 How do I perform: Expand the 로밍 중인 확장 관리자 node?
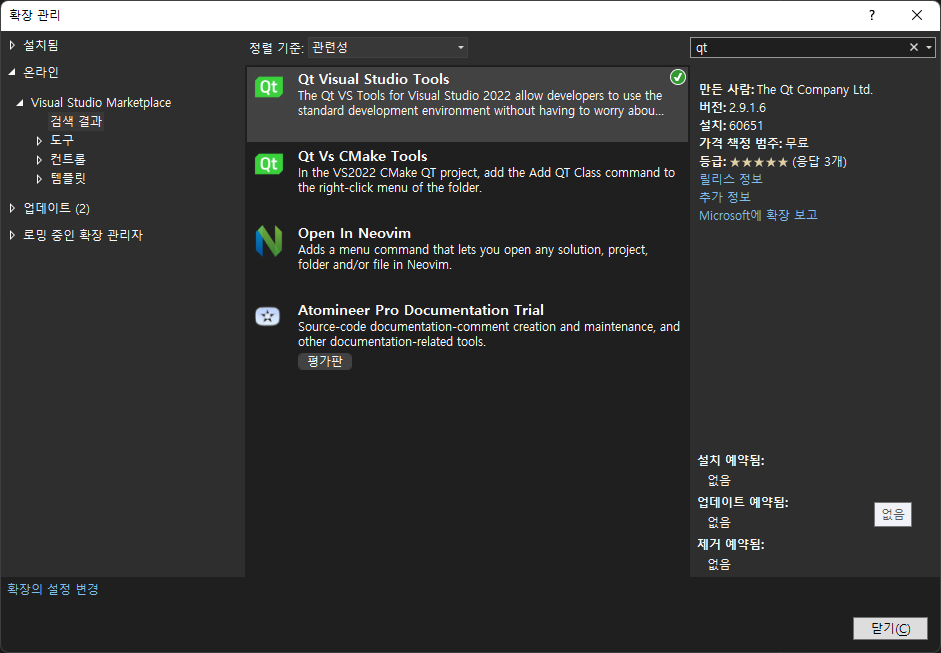[12, 235]
